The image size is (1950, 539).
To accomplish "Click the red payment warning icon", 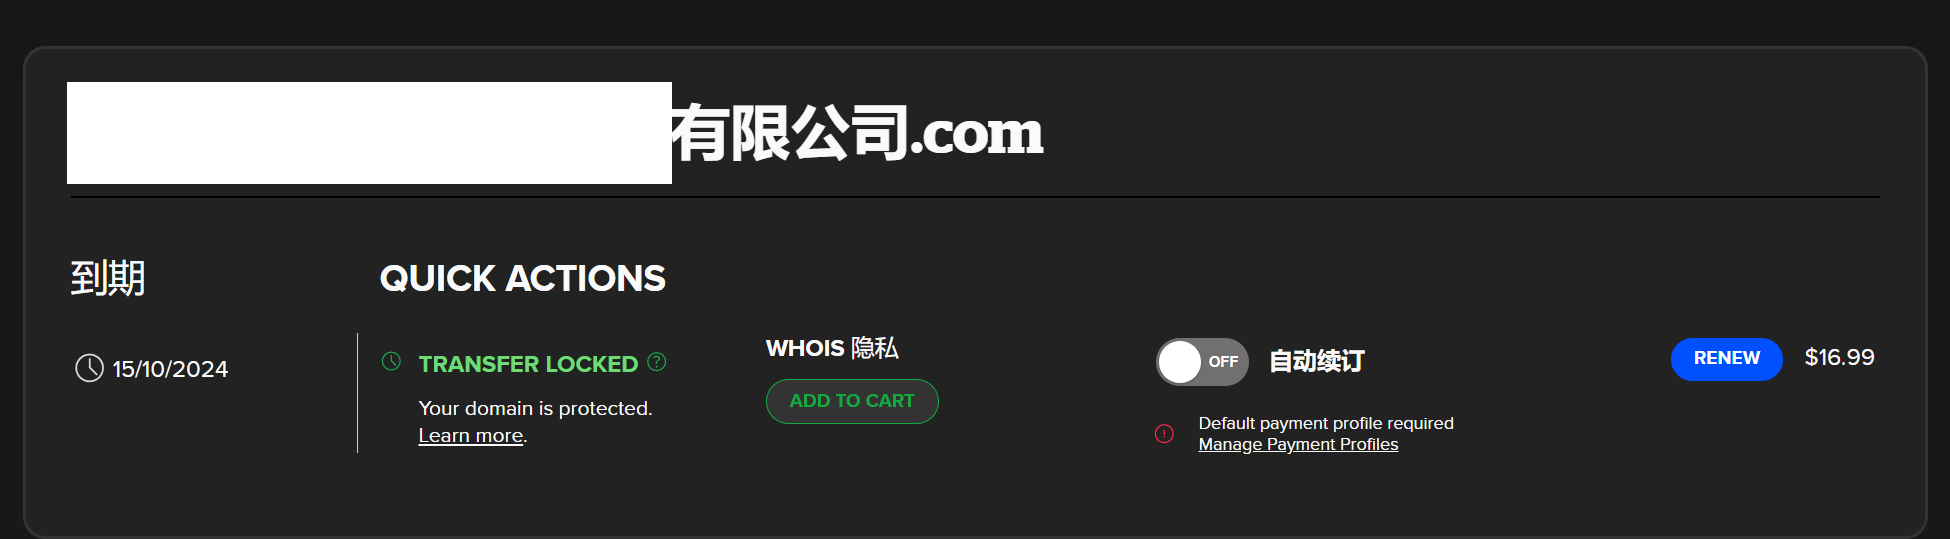I will tap(1164, 434).
